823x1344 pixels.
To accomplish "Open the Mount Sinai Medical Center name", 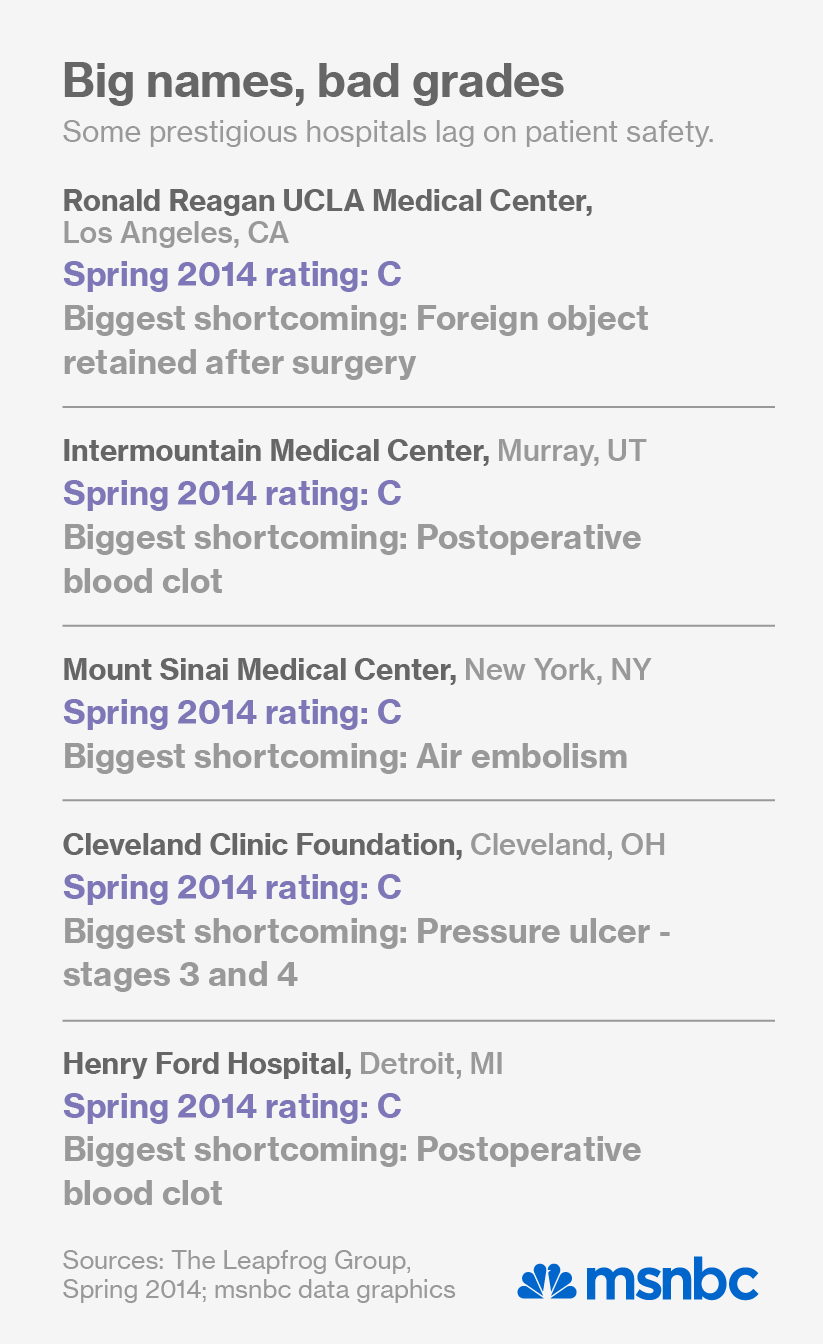I will (259, 670).
